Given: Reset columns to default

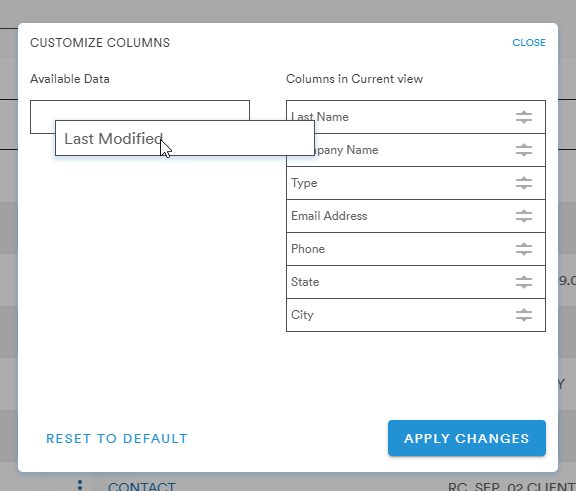Looking at the screenshot, I should pyautogui.click(x=117, y=438).
